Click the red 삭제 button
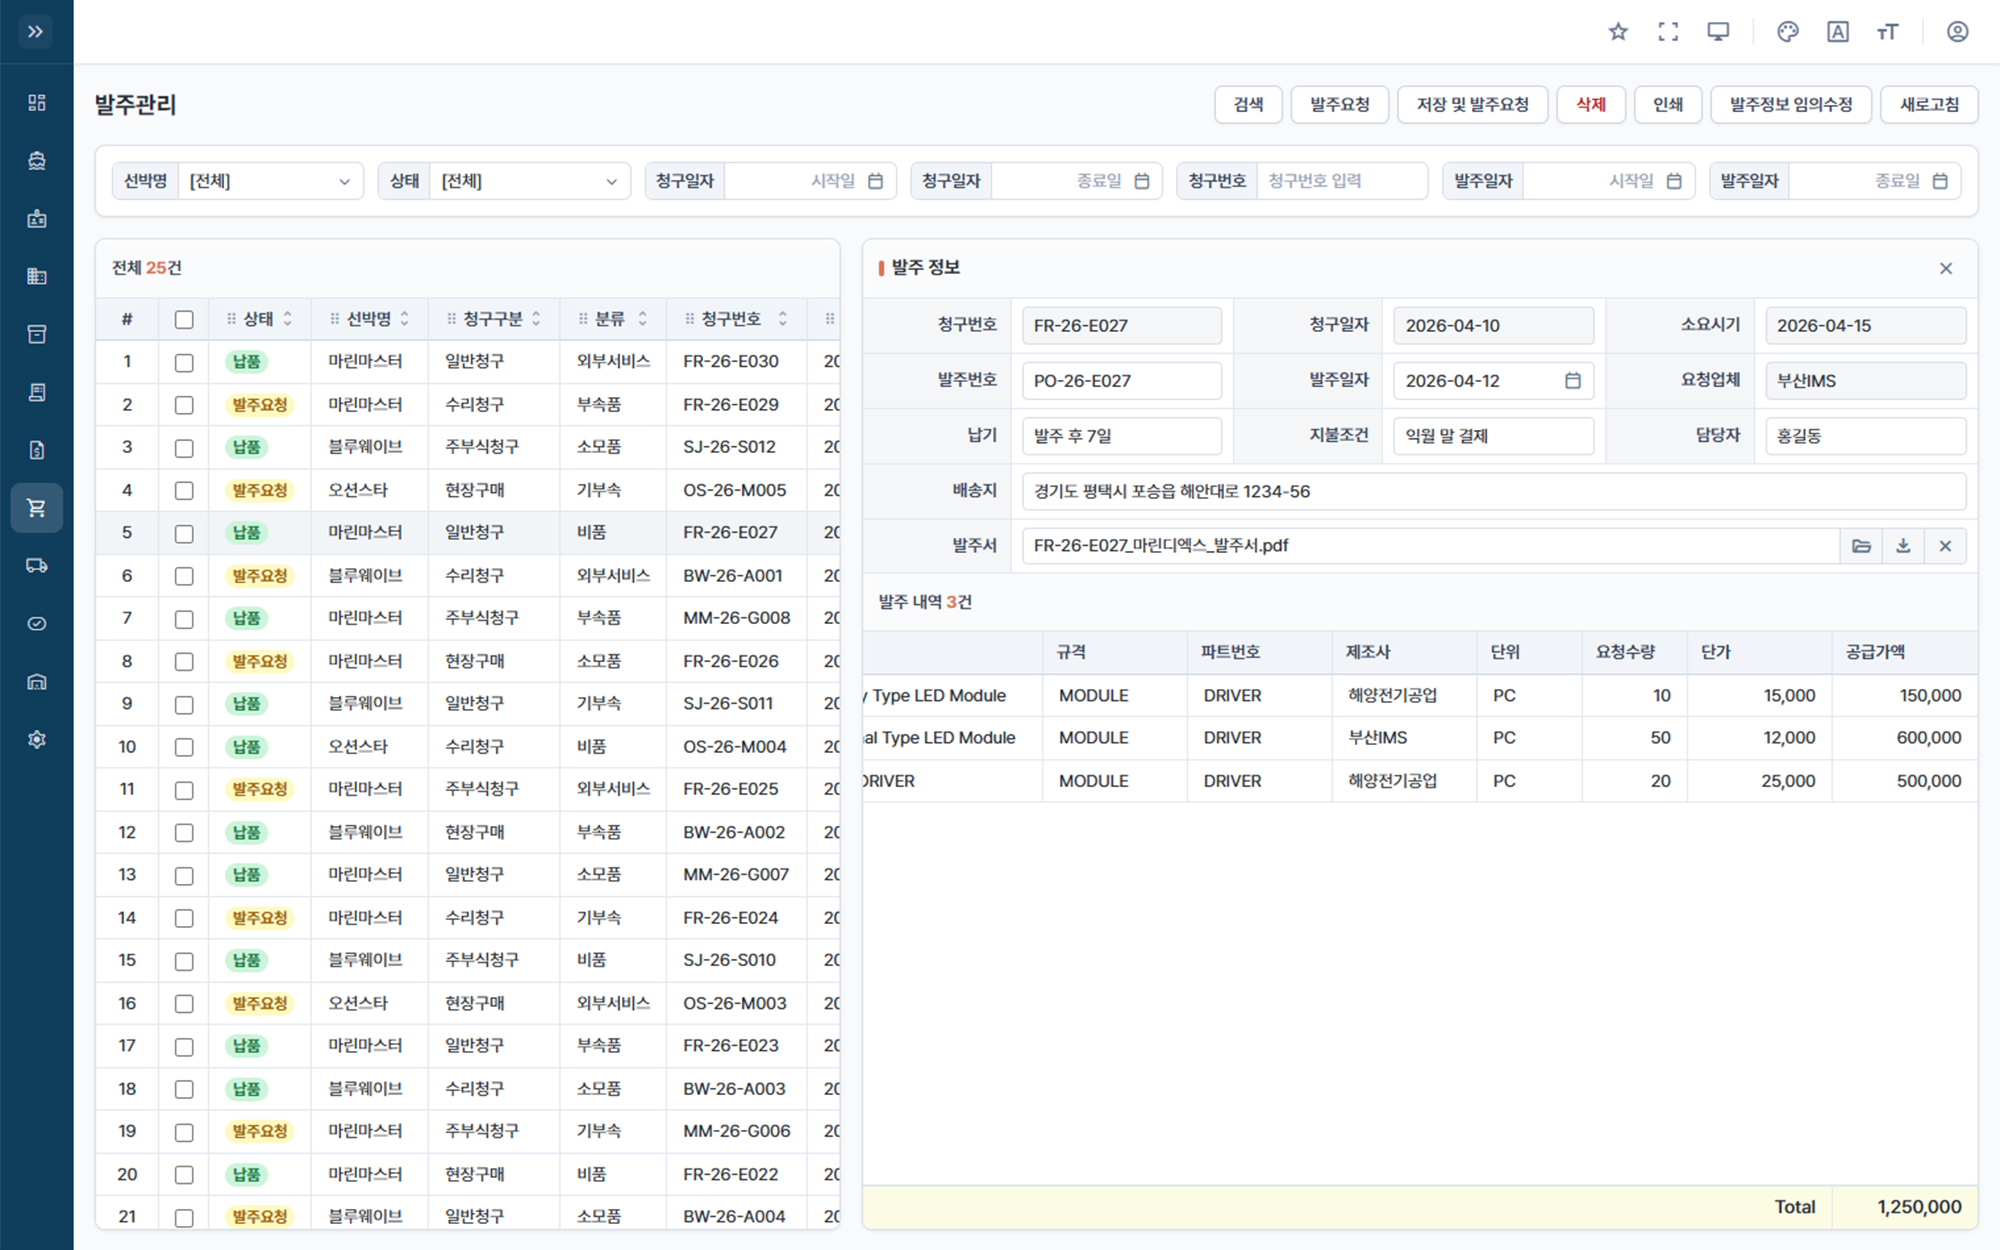The width and height of the screenshot is (2000, 1250). click(x=1591, y=105)
